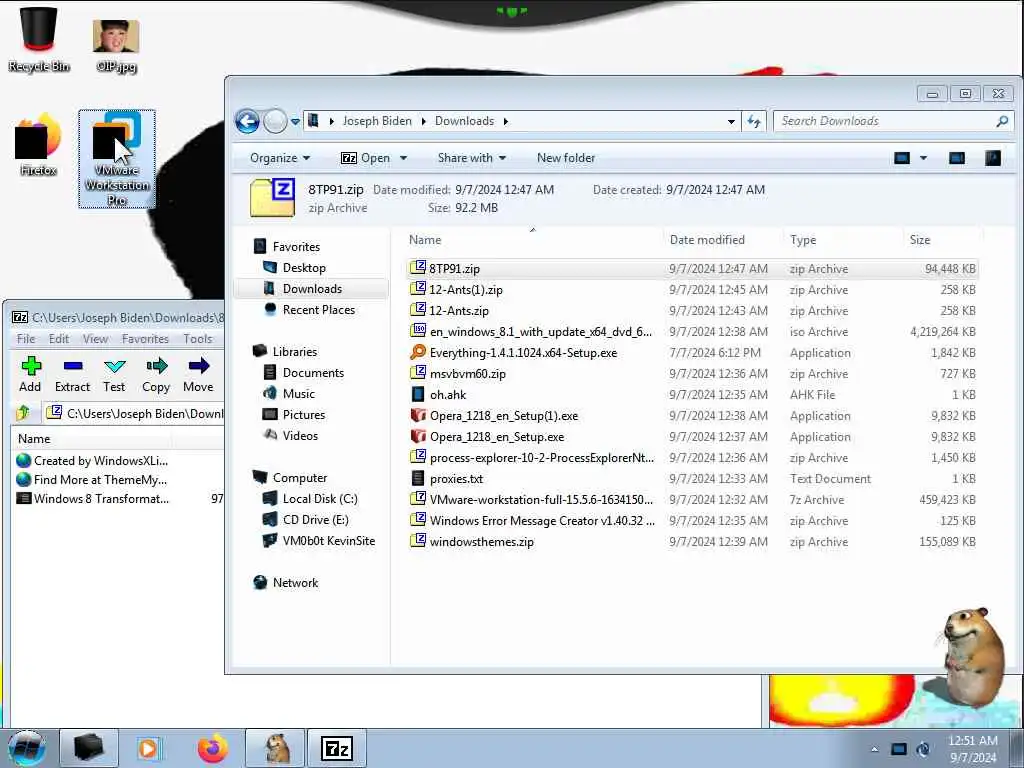Click the Test button in 7-Zip
This screenshot has width=1024, height=768.
pos(114,374)
